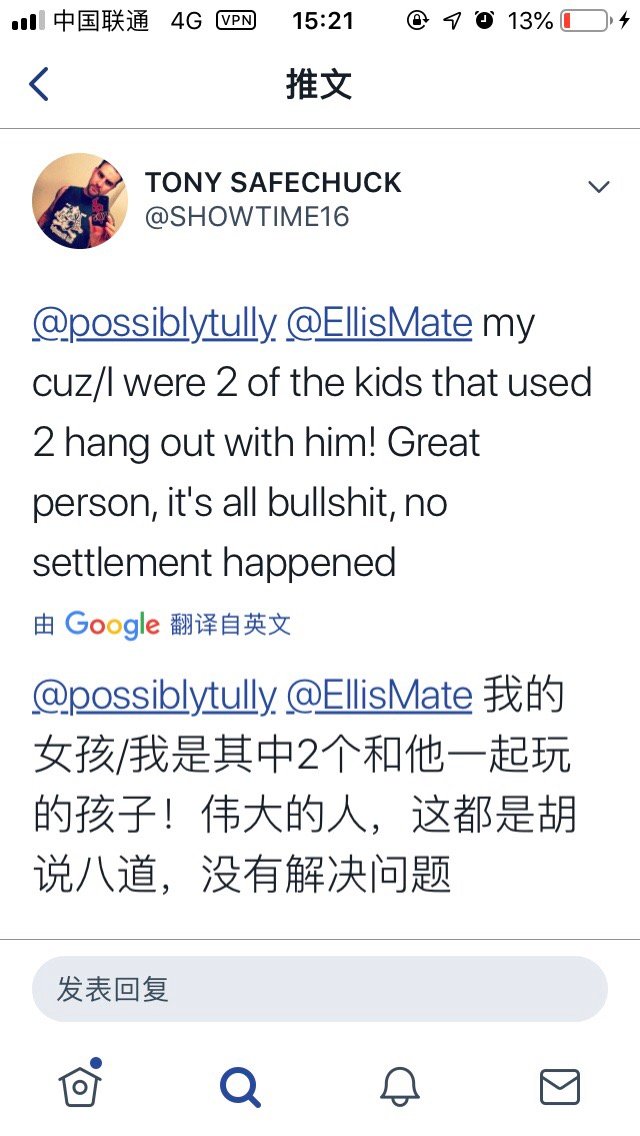Open the Messages envelope icon
The image size is (640, 1136).
point(559,1086)
